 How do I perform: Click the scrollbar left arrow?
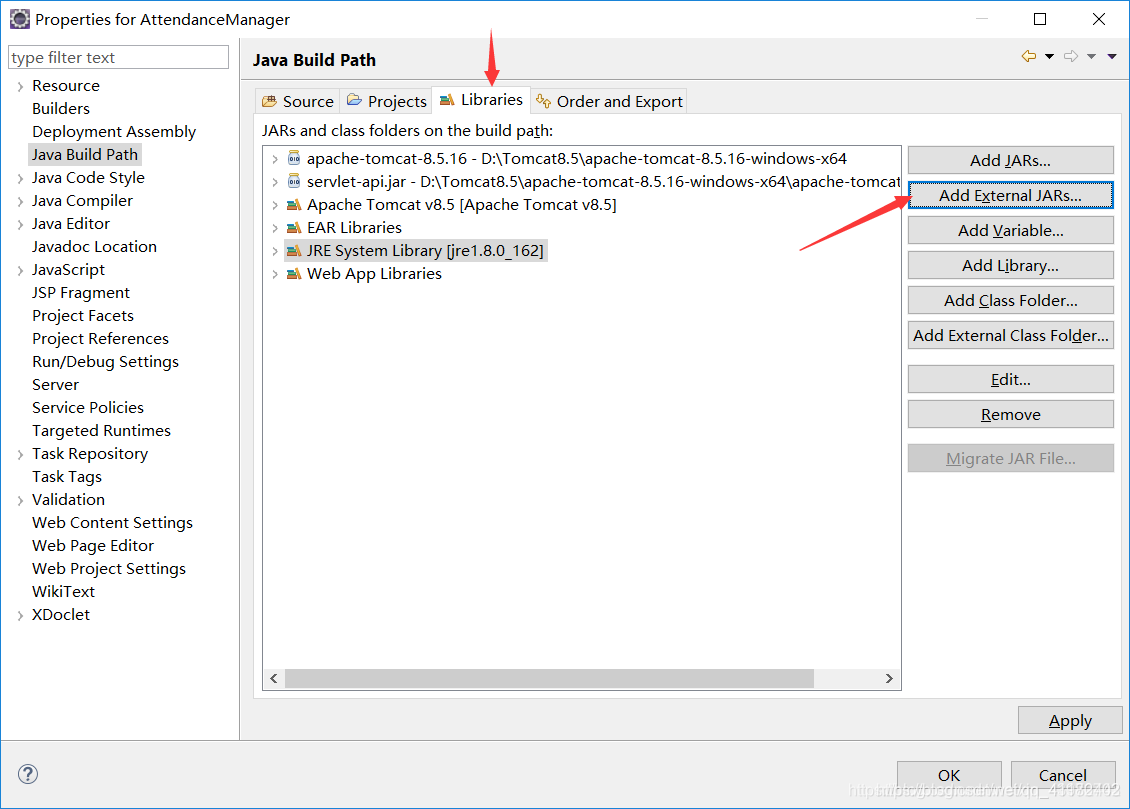[x=274, y=679]
